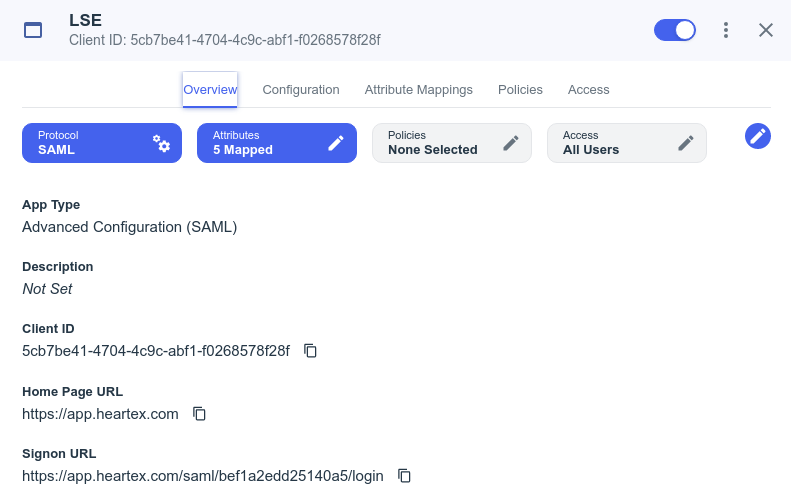Copy the Home Page URL
Viewport: 791px width, 495px height.
point(199,414)
